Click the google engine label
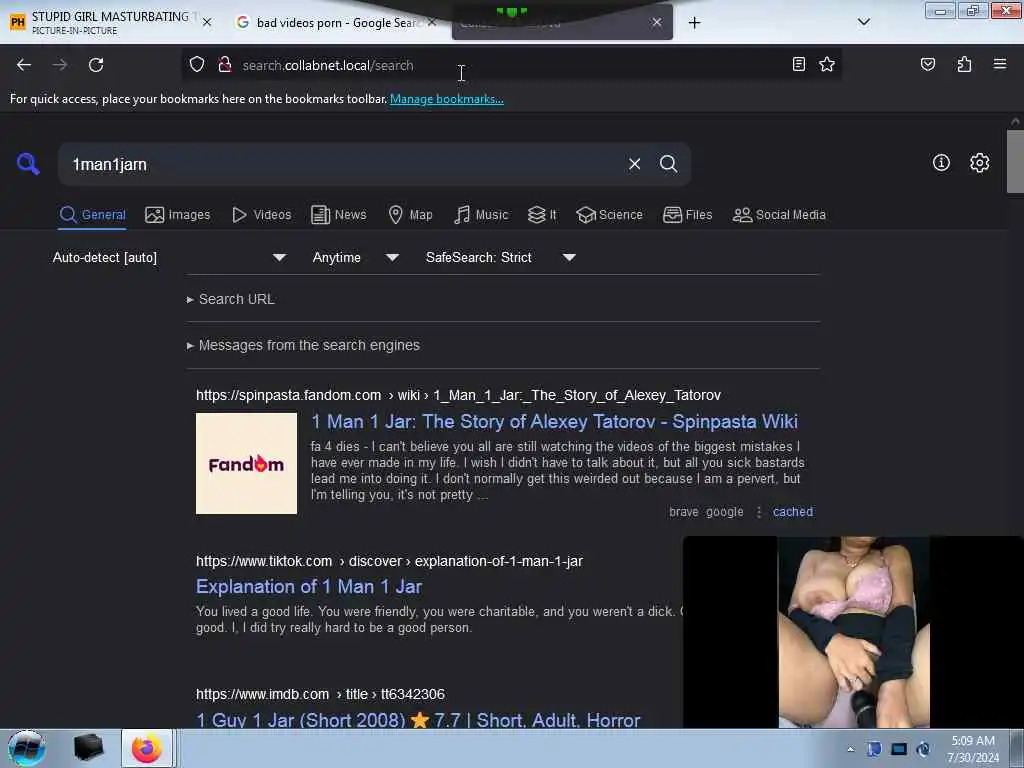Screen dimensions: 1024x768 coord(724,512)
